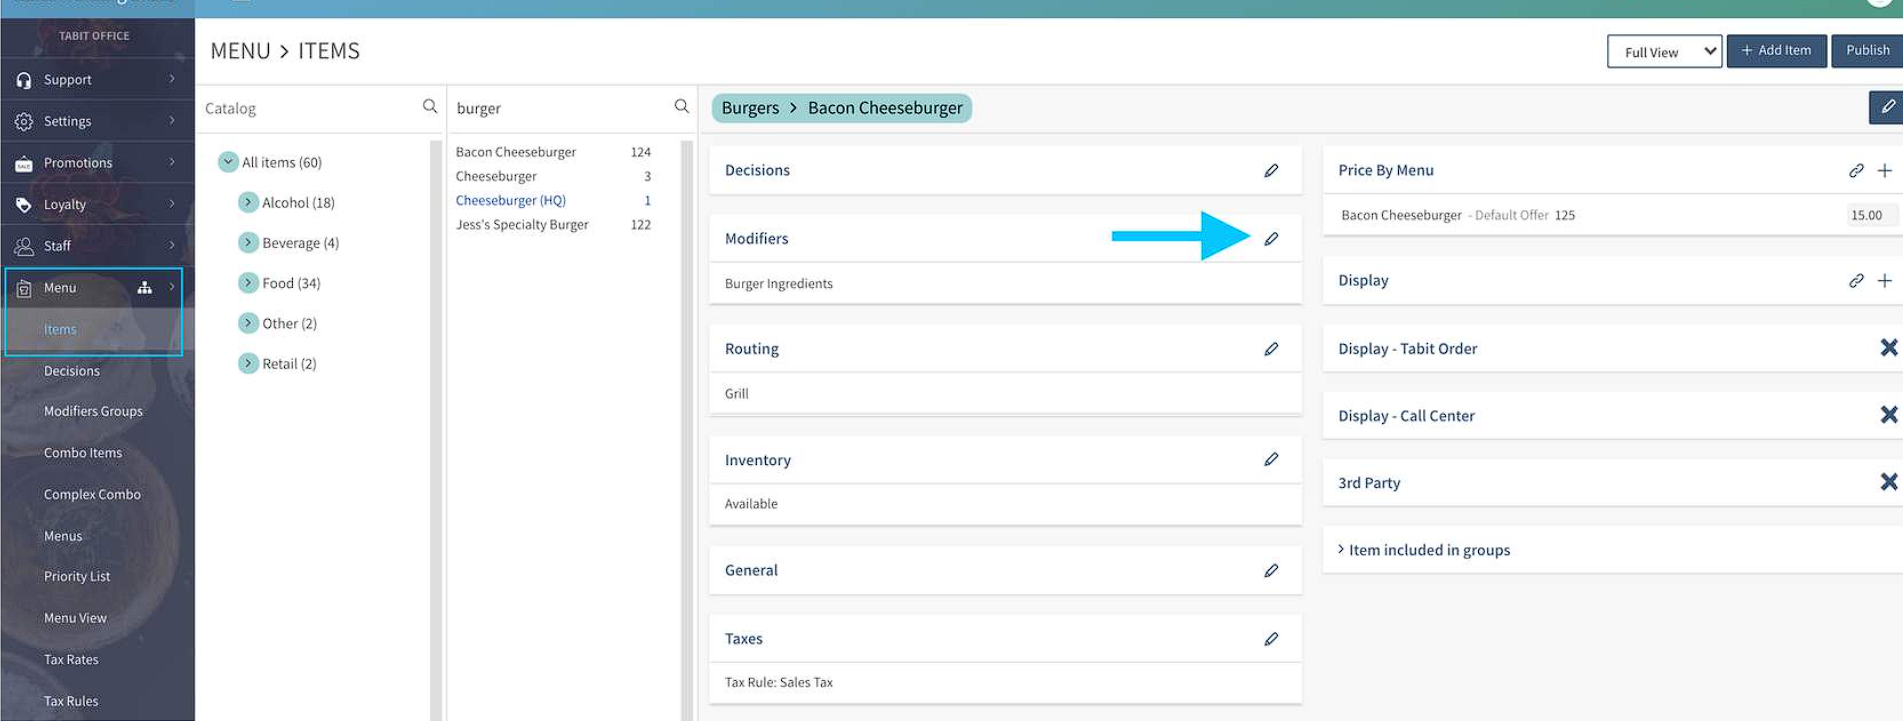Open the Full View dropdown
Image resolution: width=1903 pixels, height=721 pixels.
tap(1664, 52)
